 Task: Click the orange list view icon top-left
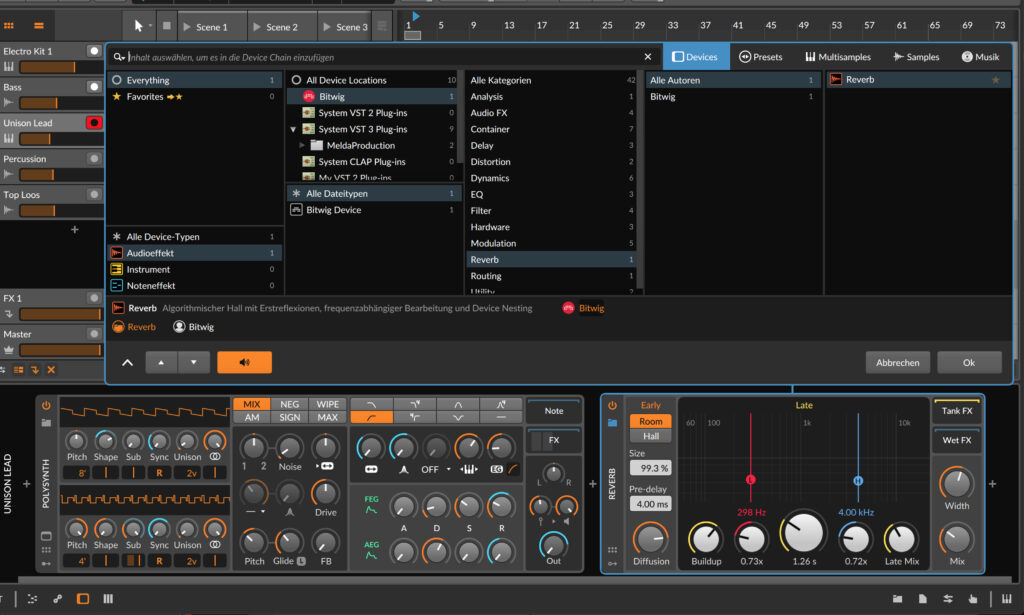[x=39, y=26]
